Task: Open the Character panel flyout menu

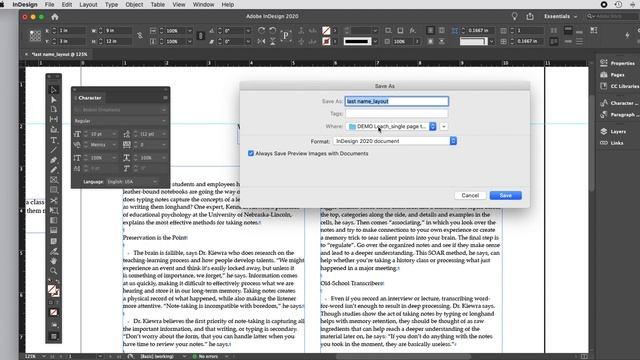Action: [165, 98]
